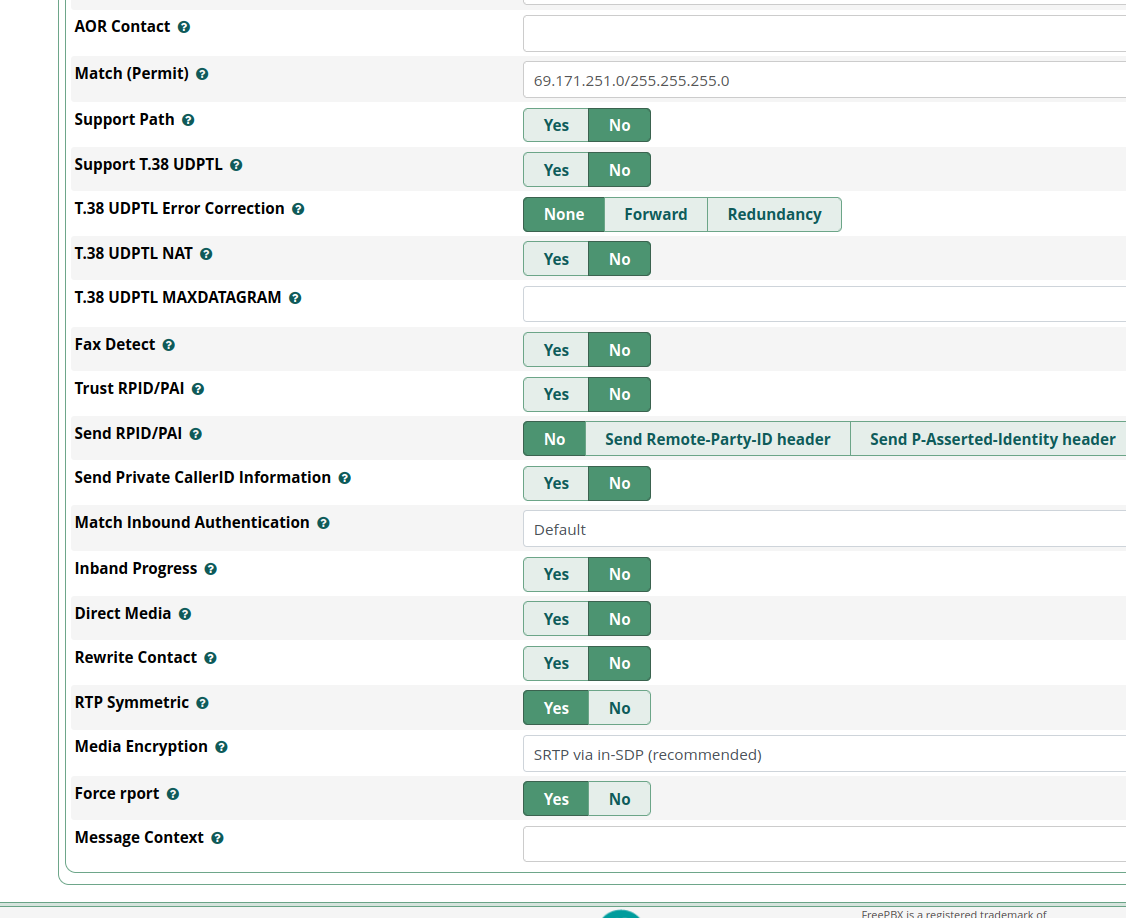Select Forward error correction option
Viewport: 1126px width, 918px height.
click(x=655, y=214)
